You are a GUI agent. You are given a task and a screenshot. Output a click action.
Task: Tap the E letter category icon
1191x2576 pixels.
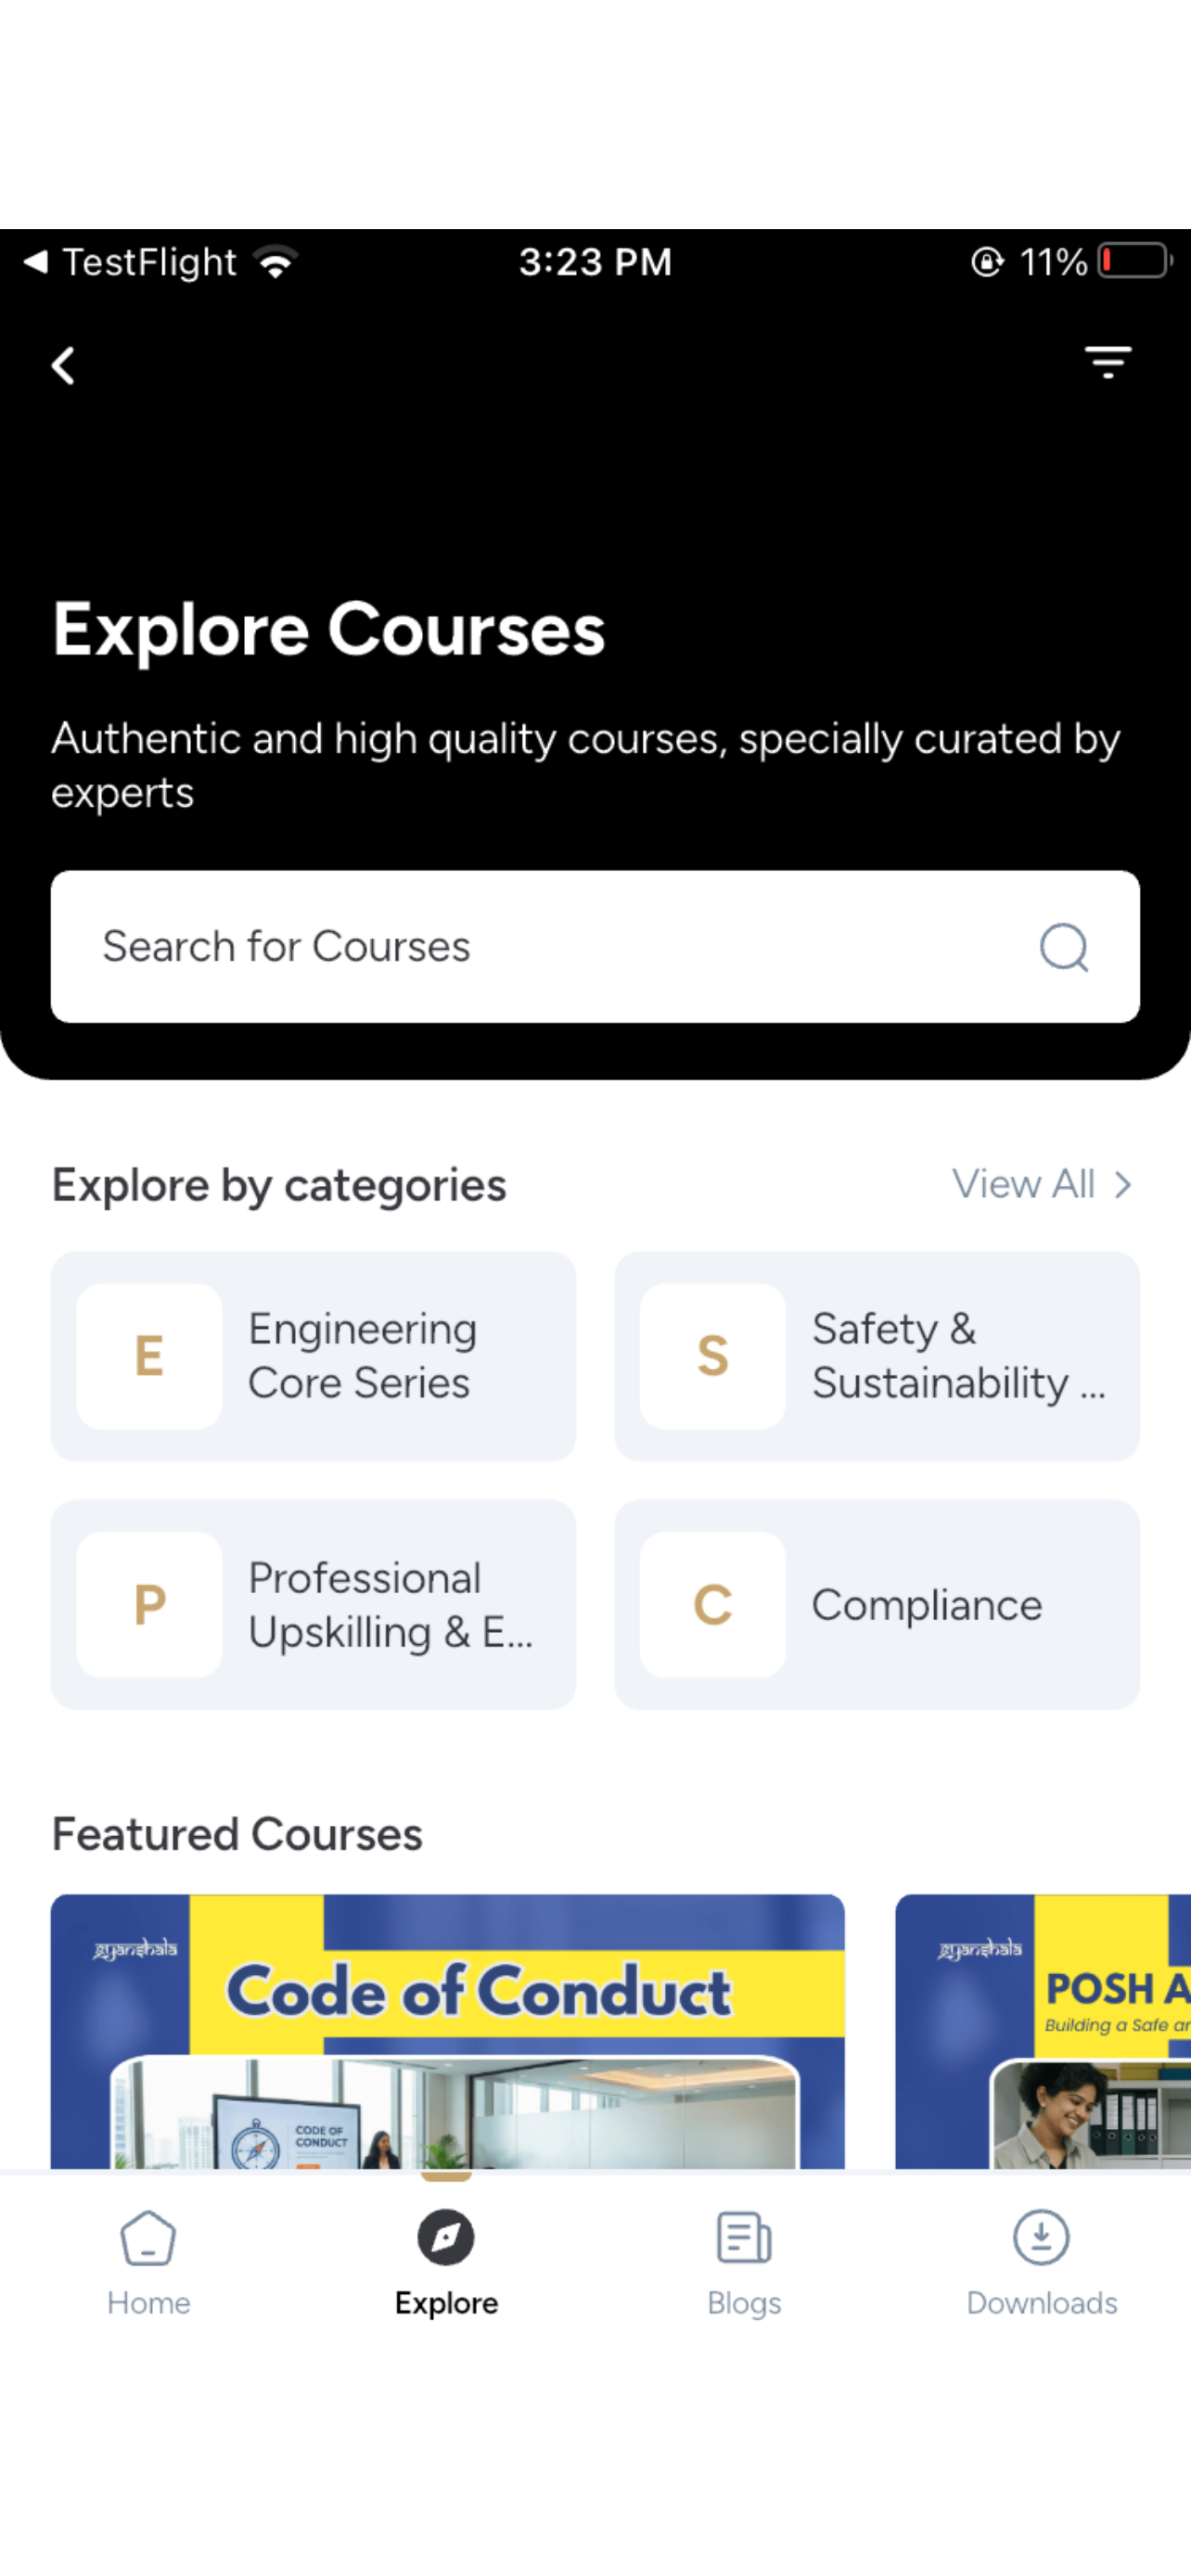click(149, 1356)
